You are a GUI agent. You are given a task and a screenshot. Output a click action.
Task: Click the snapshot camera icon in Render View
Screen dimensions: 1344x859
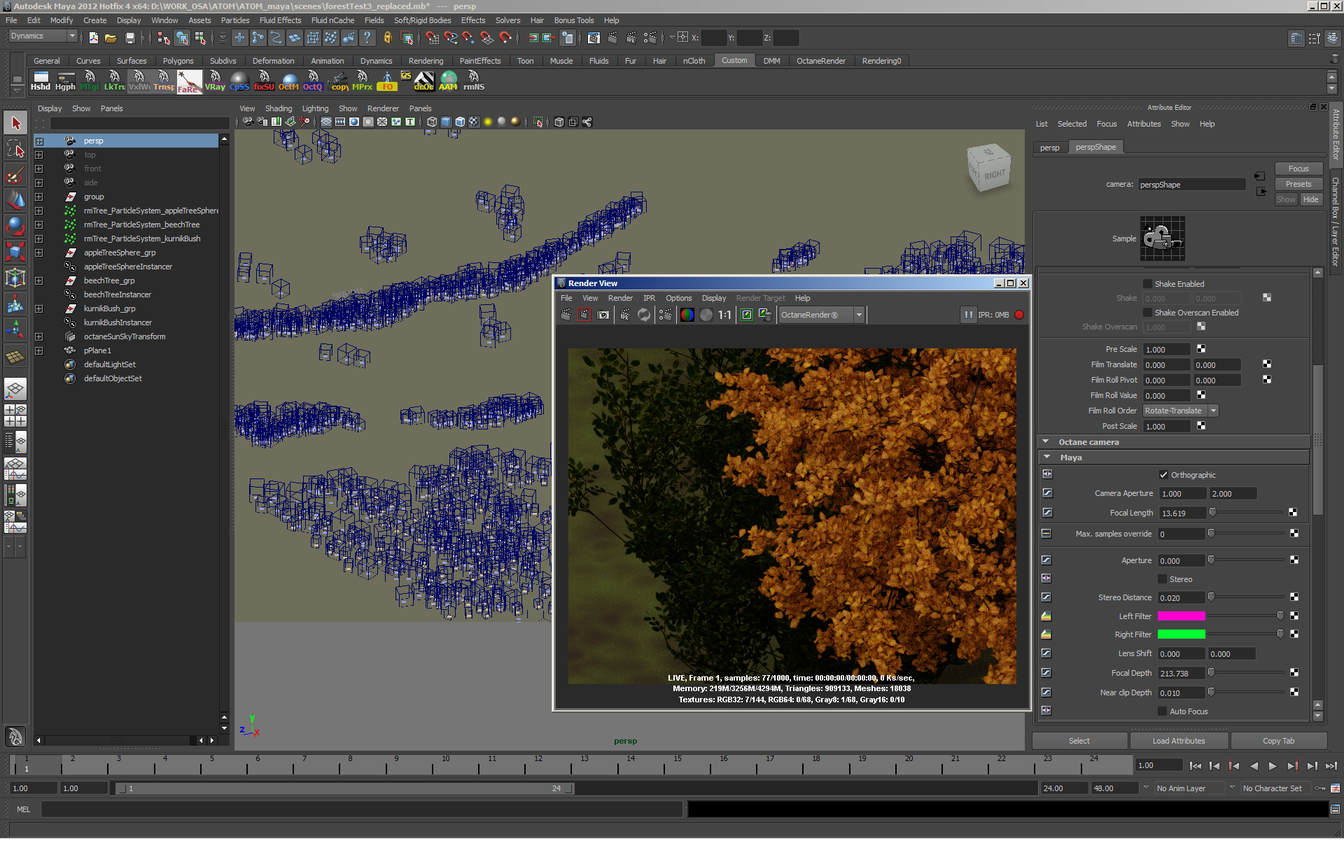tap(603, 315)
